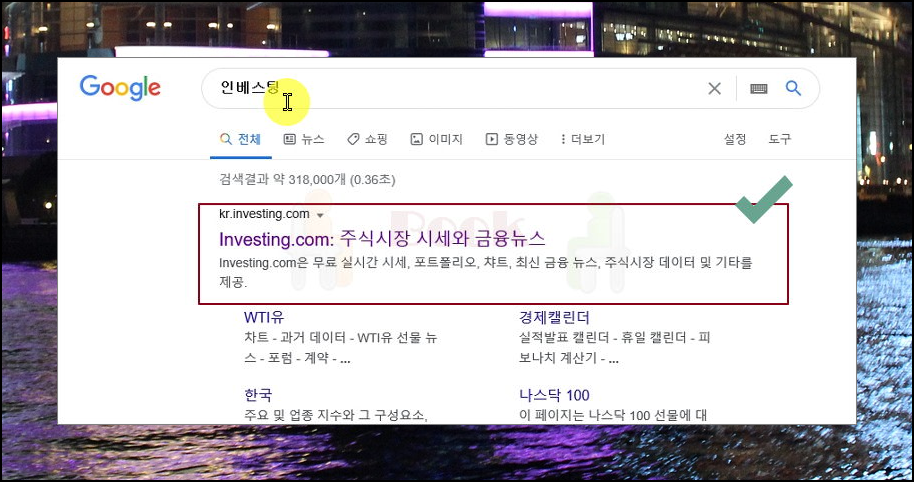The image size is (914, 482).
Task: Open the 동영상 tab
Action: point(512,139)
